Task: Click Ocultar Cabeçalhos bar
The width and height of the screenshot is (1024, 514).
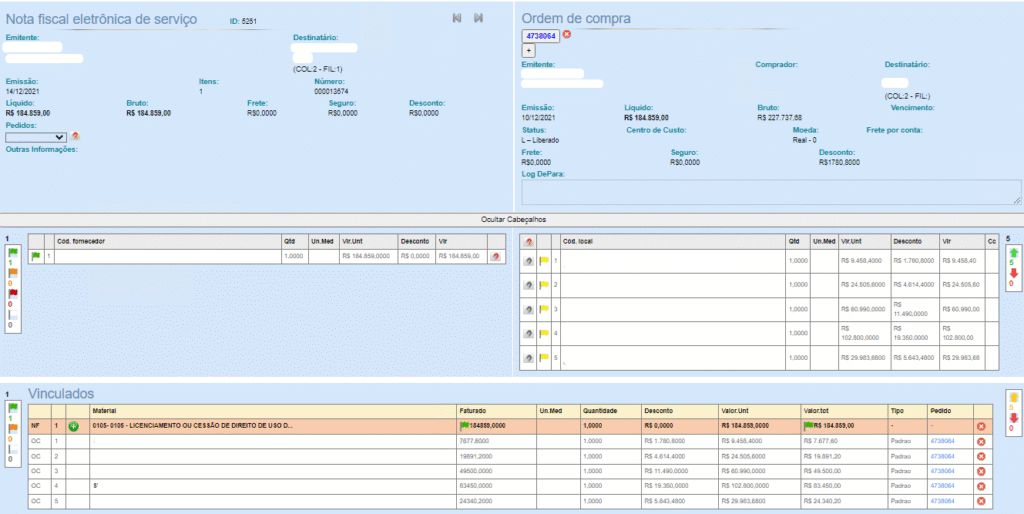Action: point(511,219)
